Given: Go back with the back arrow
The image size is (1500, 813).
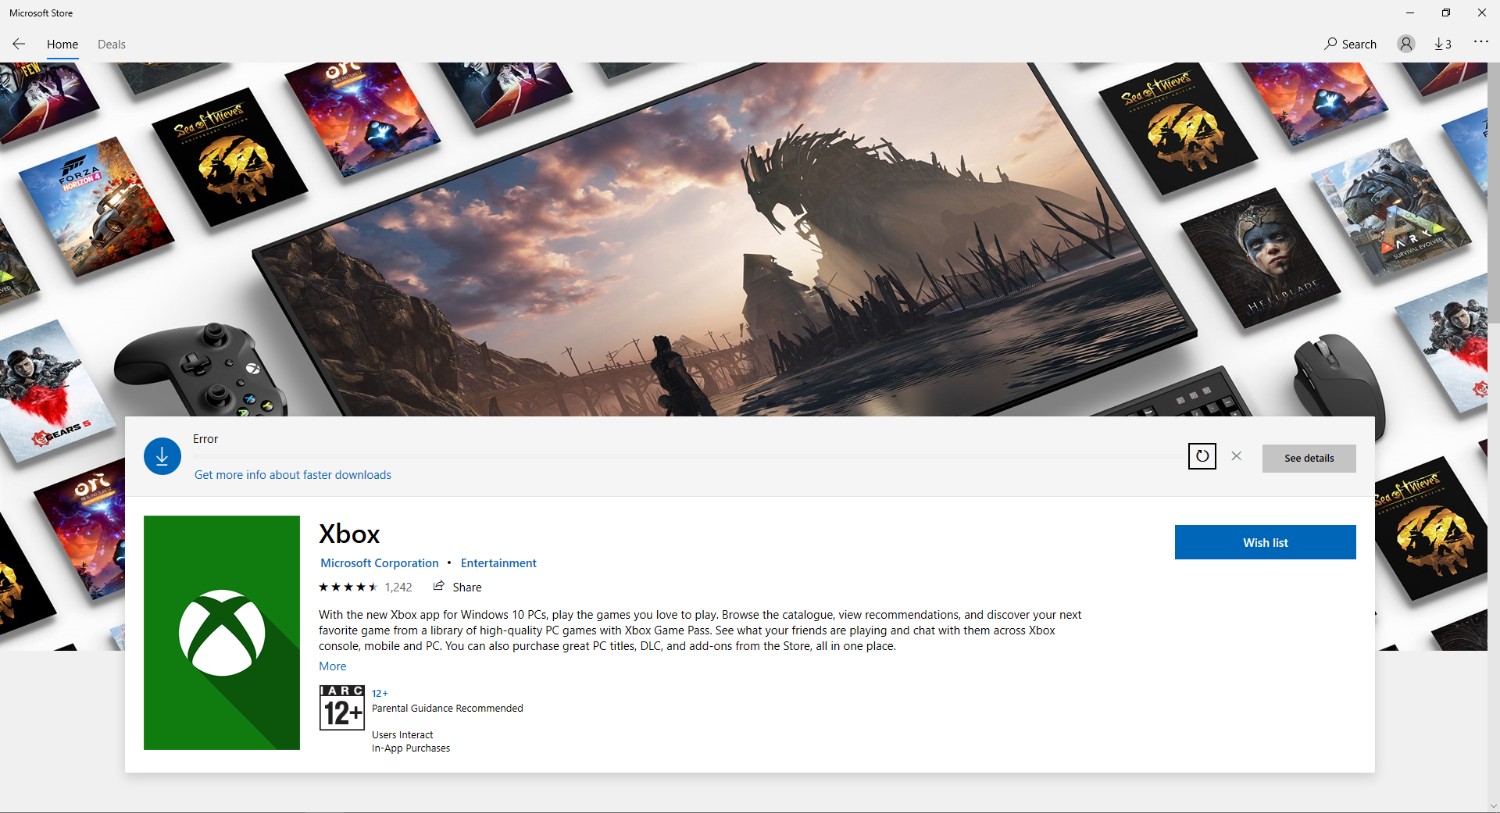Looking at the screenshot, I should [x=18, y=44].
